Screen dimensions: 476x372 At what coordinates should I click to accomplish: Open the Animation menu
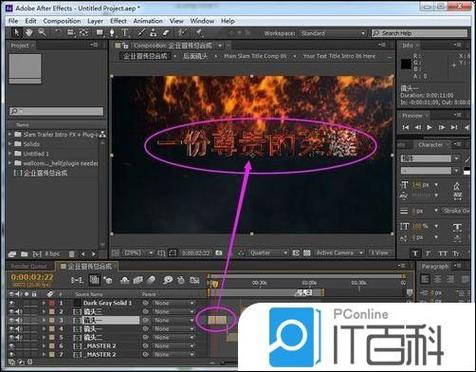pos(148,21)
